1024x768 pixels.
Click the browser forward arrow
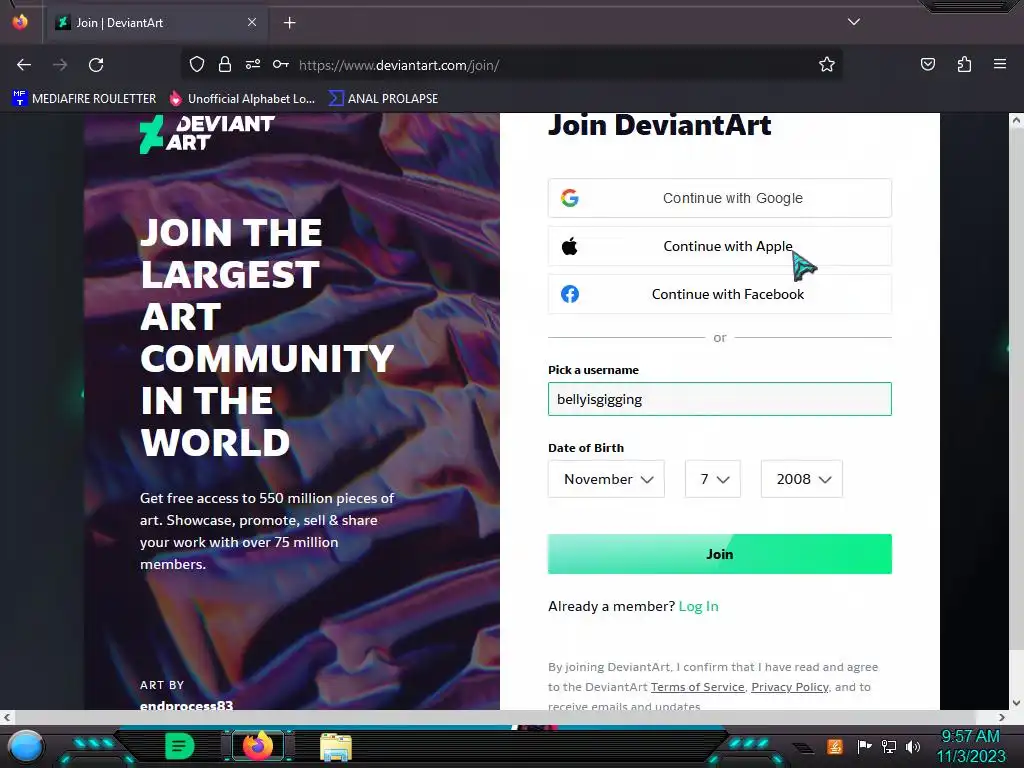[x=60, y=65]
